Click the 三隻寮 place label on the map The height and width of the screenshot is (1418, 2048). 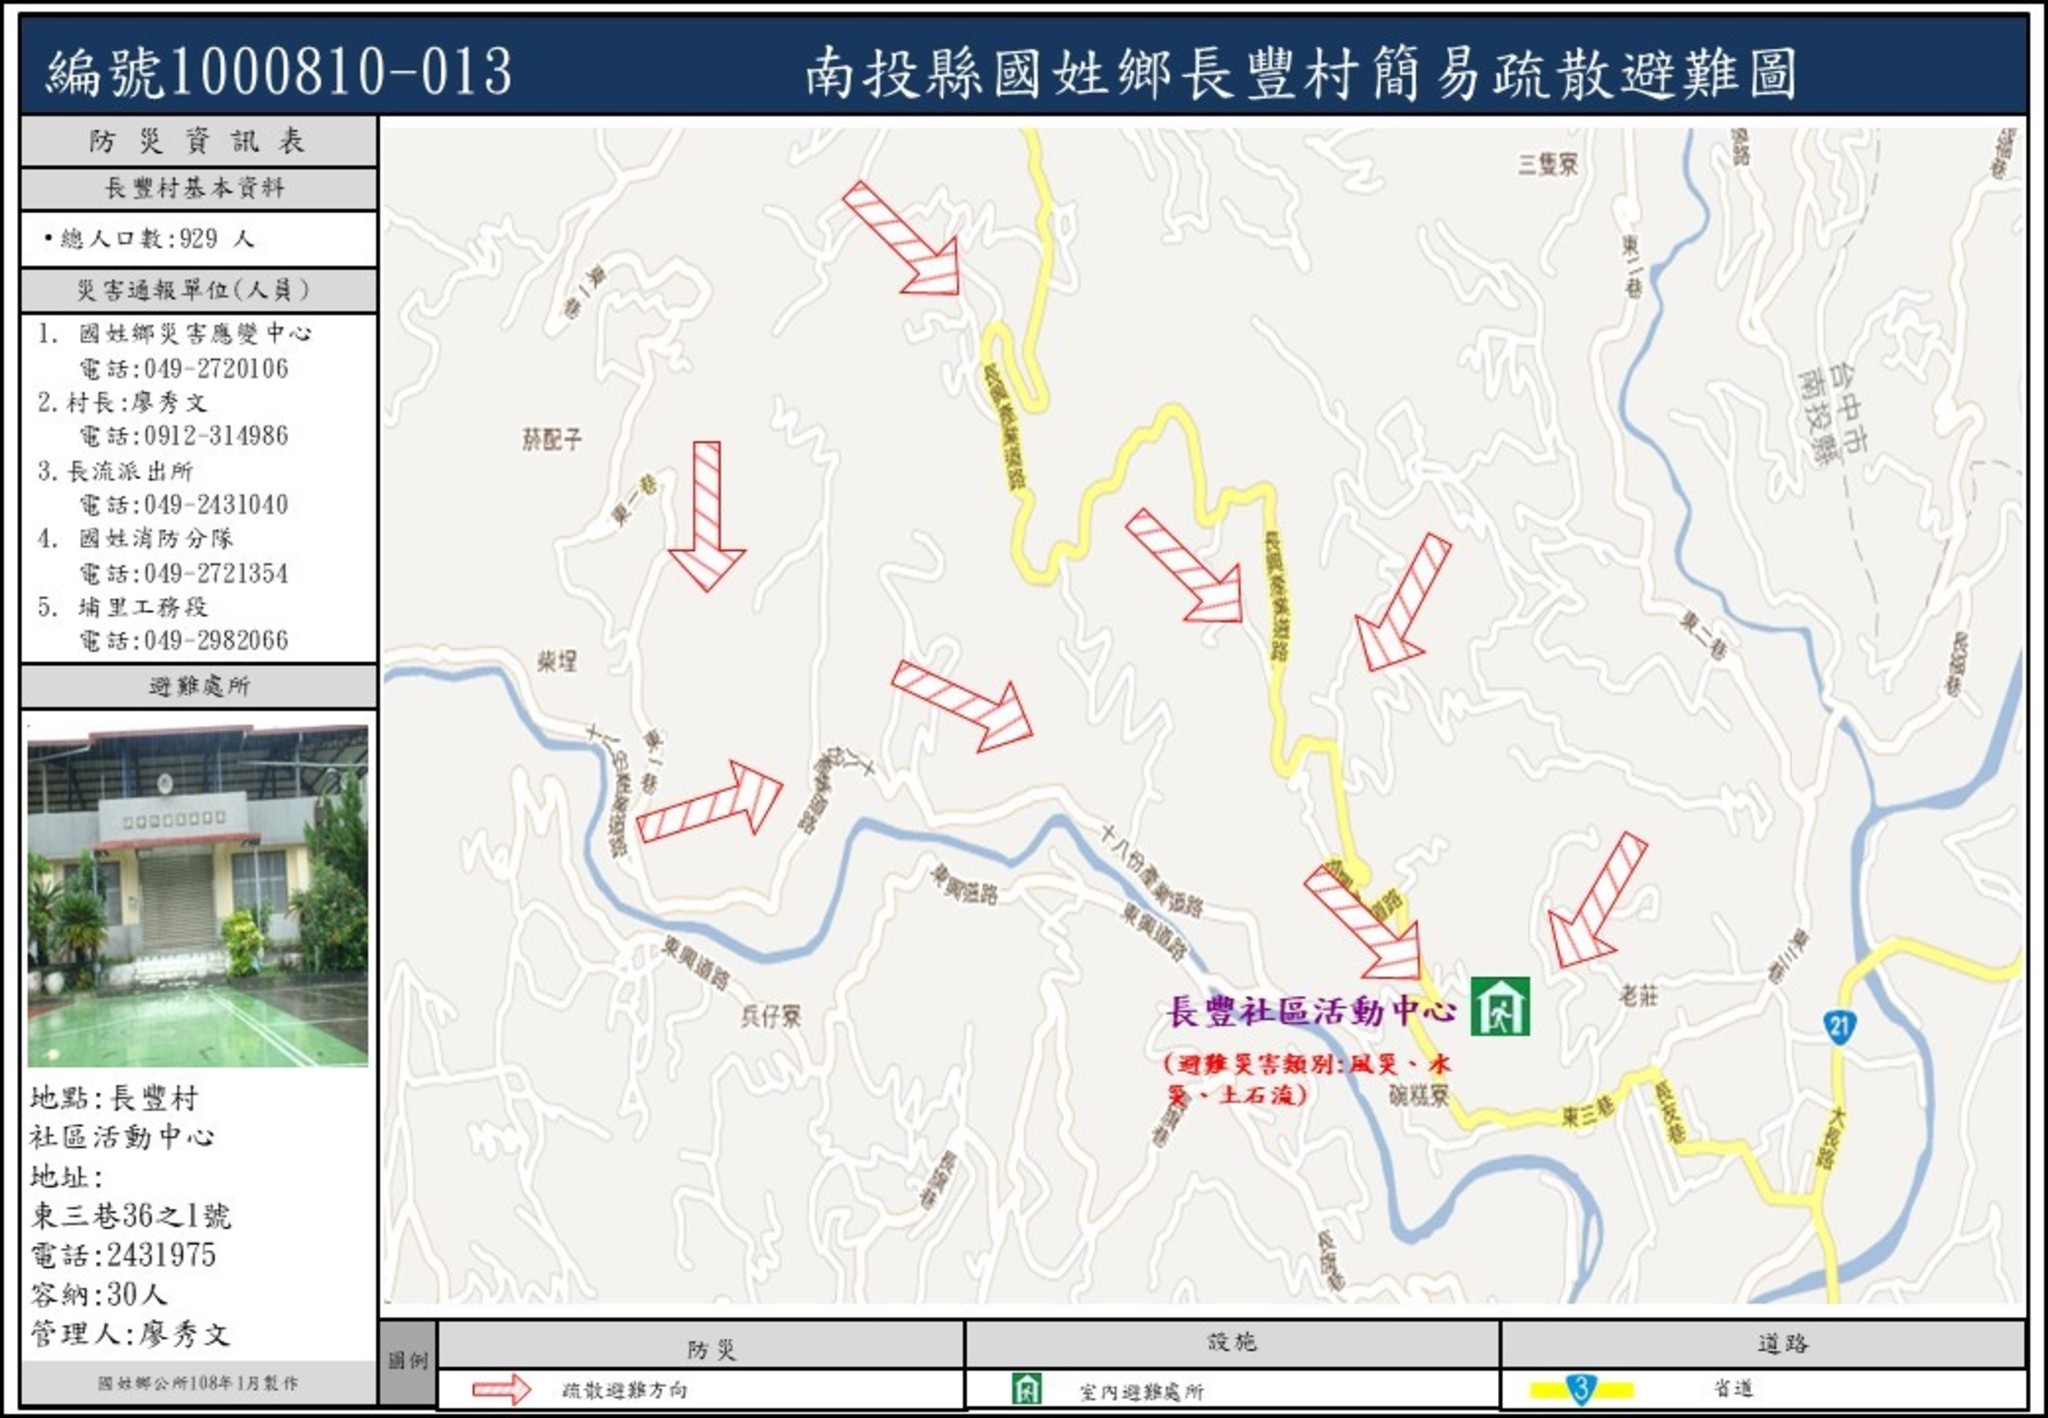pyautogui.click(x=1547, y=164)
